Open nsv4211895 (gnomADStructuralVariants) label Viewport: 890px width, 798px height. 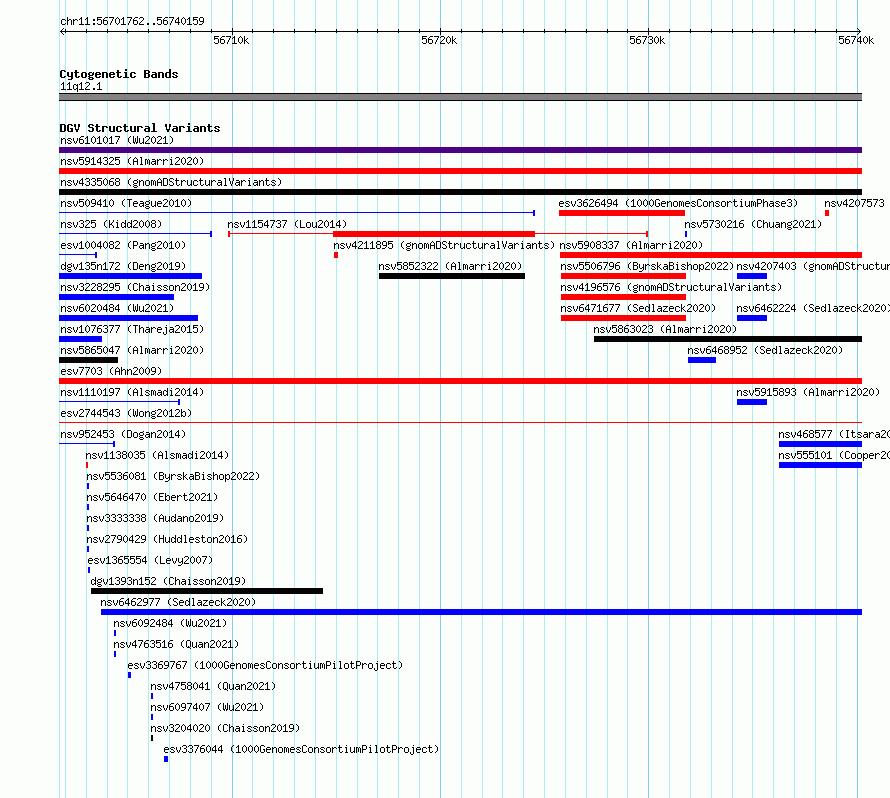point(444,245)
